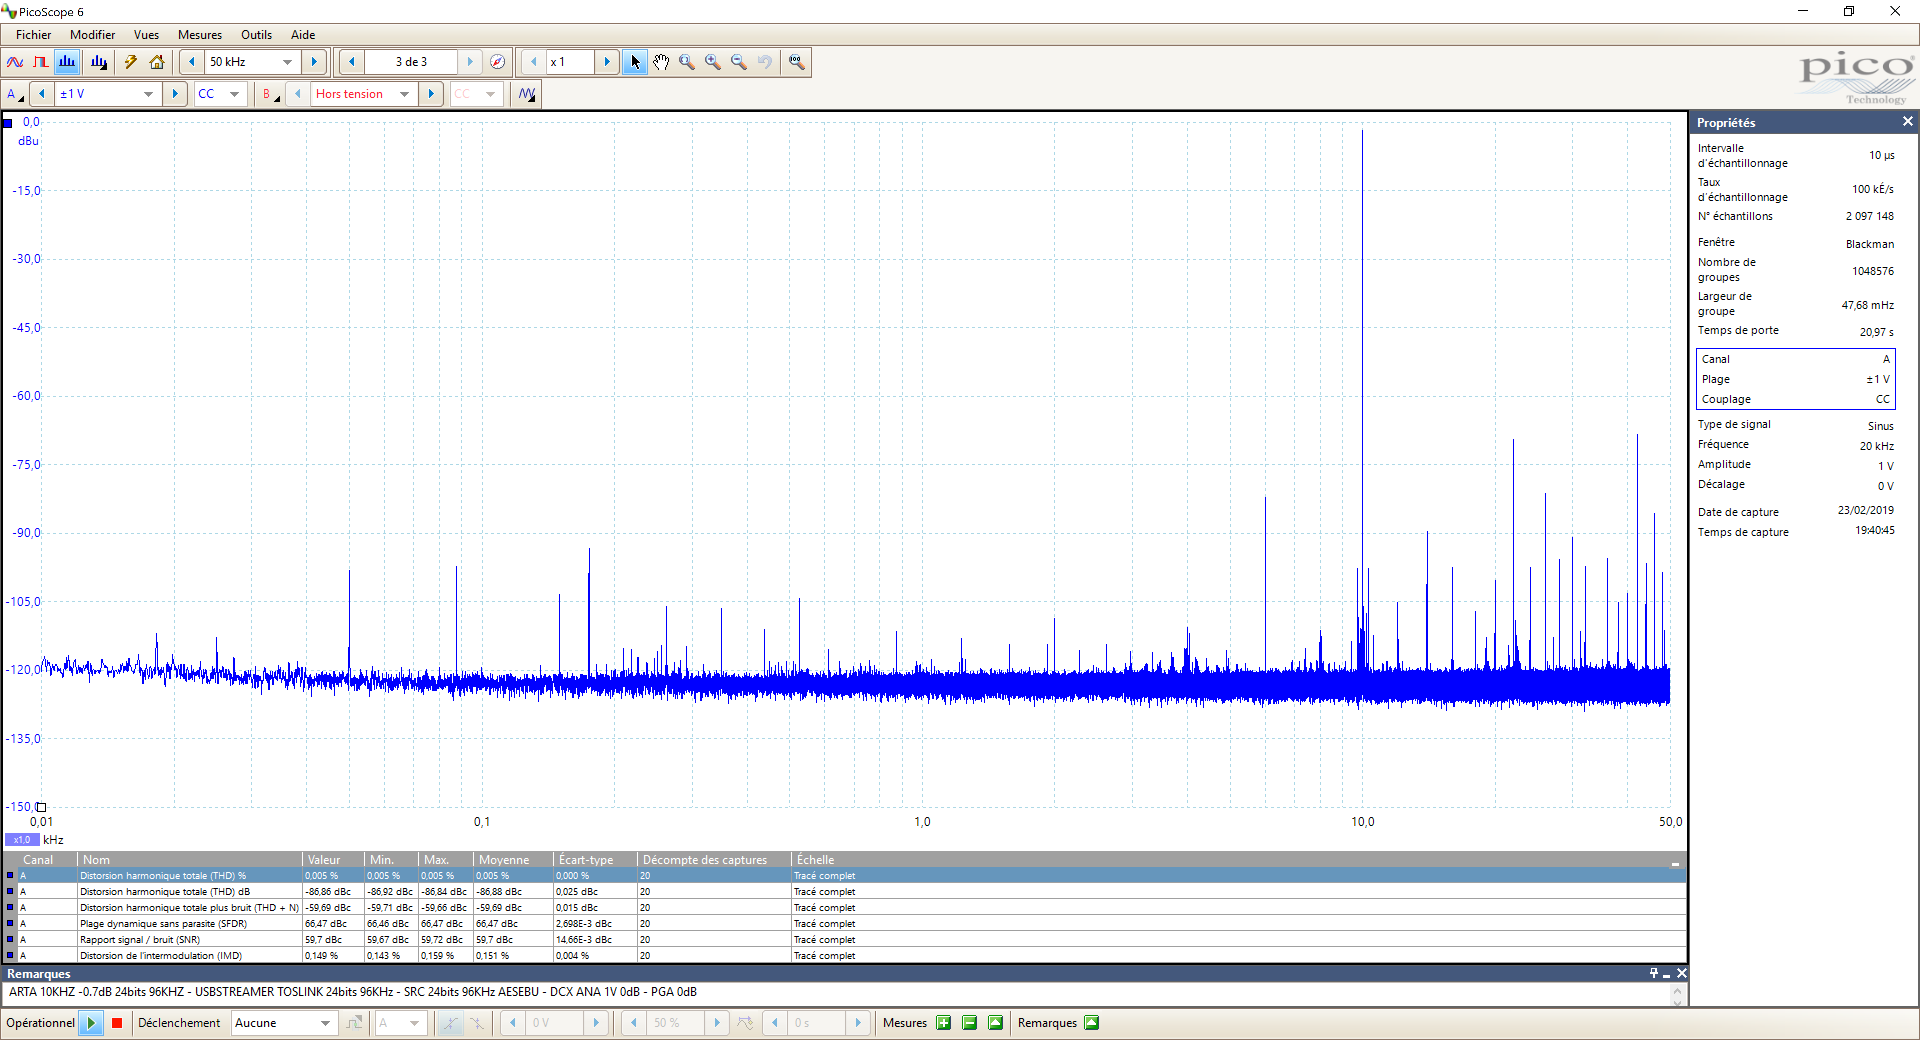Open the Vues menu

(x=146, y=35)
